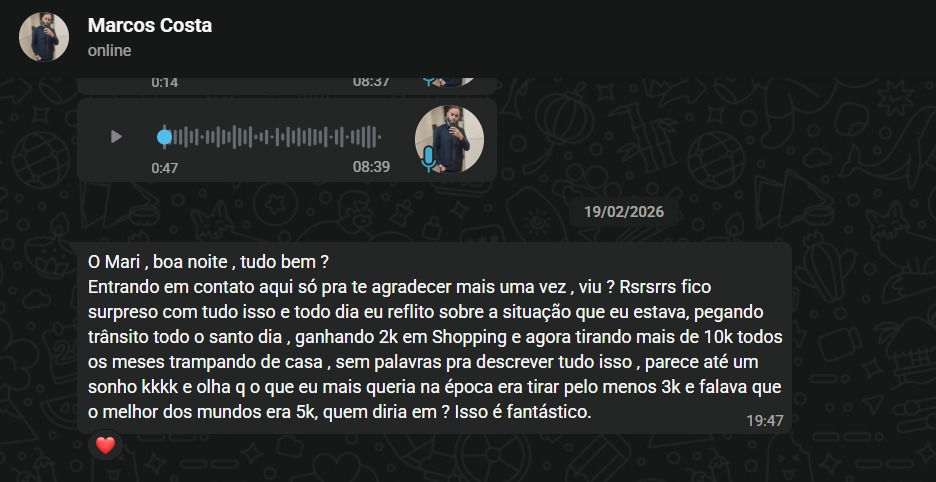The image size is (936, 482).
Task: Click the 08:39 voice message timestamp
Action: pos(371,167)
